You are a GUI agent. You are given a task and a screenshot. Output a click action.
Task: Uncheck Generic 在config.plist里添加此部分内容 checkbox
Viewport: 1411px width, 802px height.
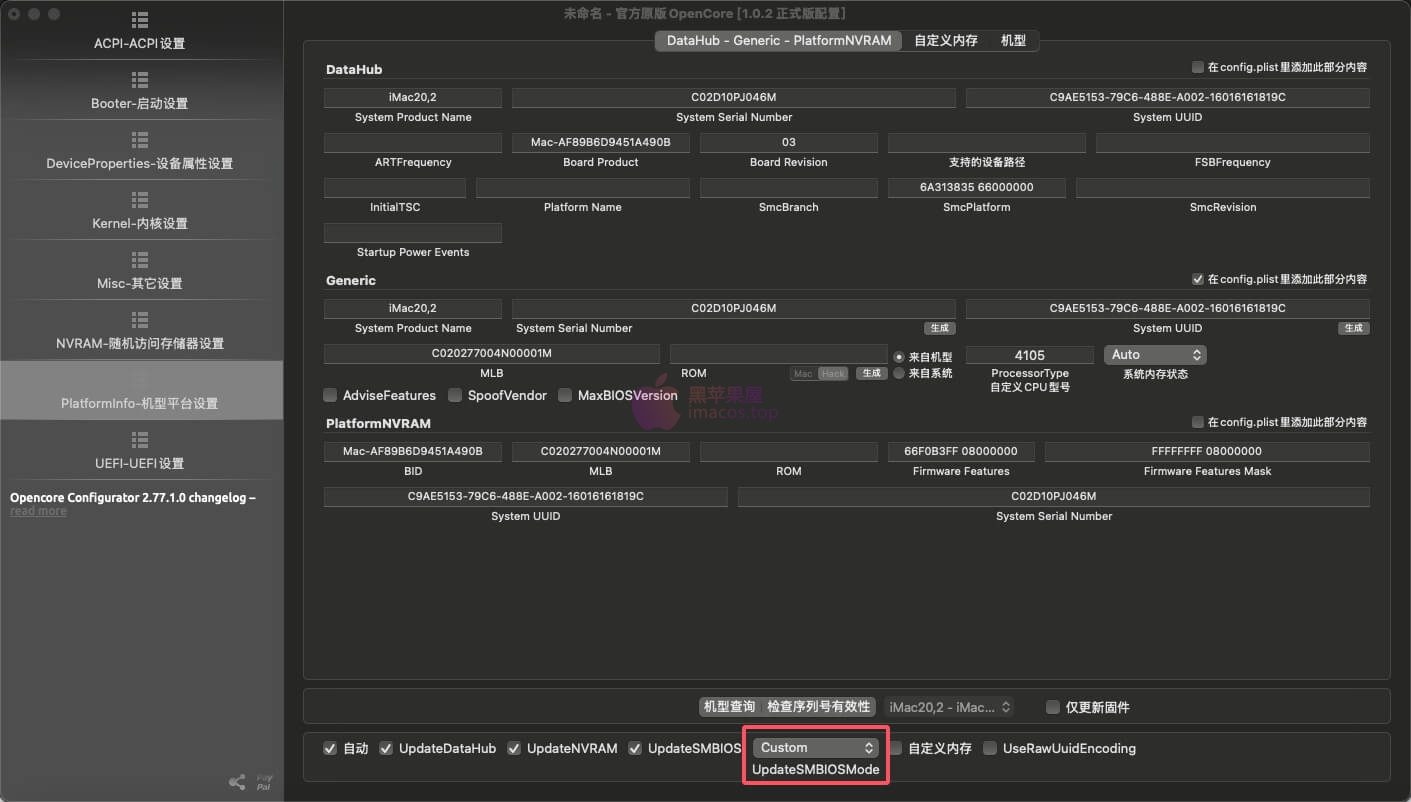[1198, 279]
